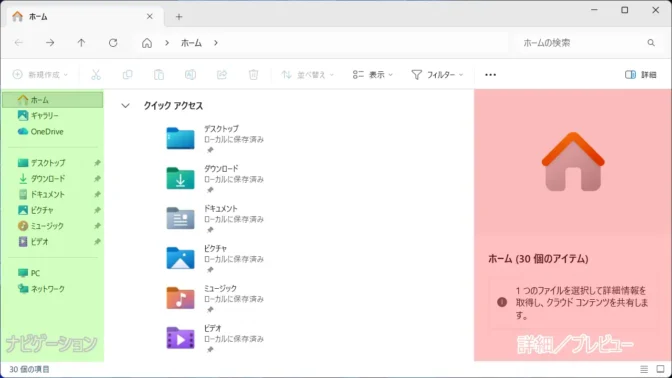672x378 pixels.
Task: Click the Back navigation arrow
Action: coord(19,43)
